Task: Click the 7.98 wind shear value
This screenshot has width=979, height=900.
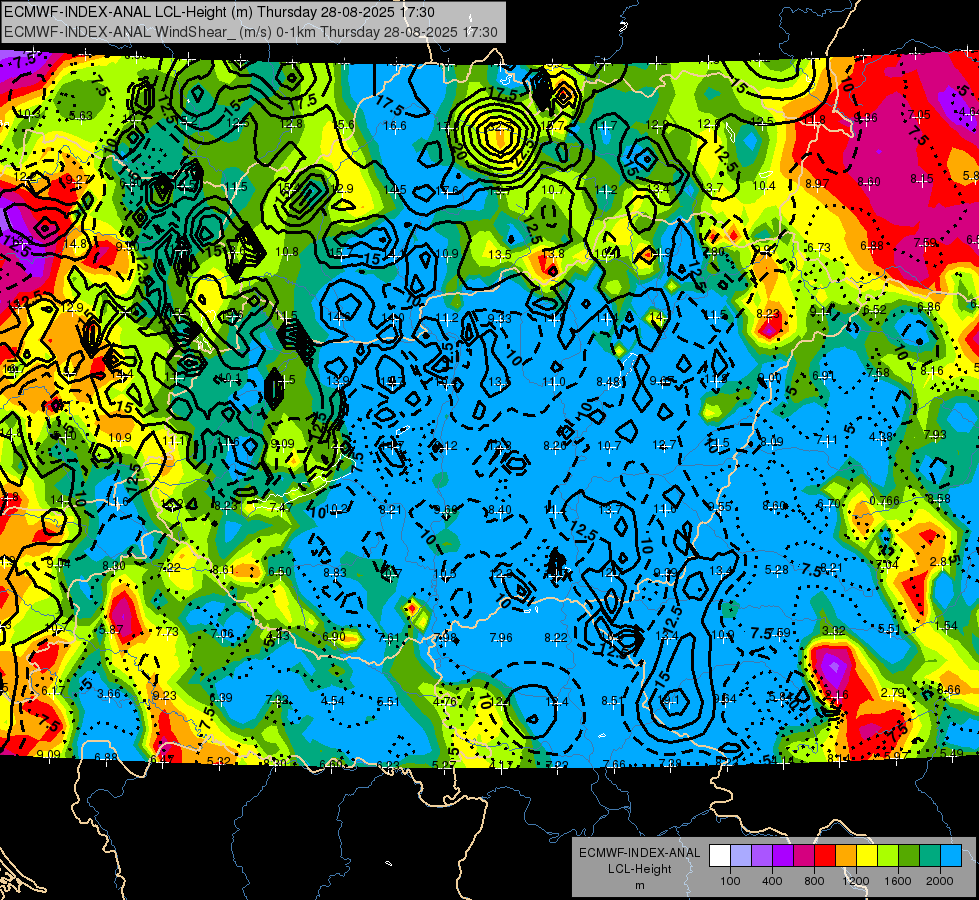Action: coord(445,638)
